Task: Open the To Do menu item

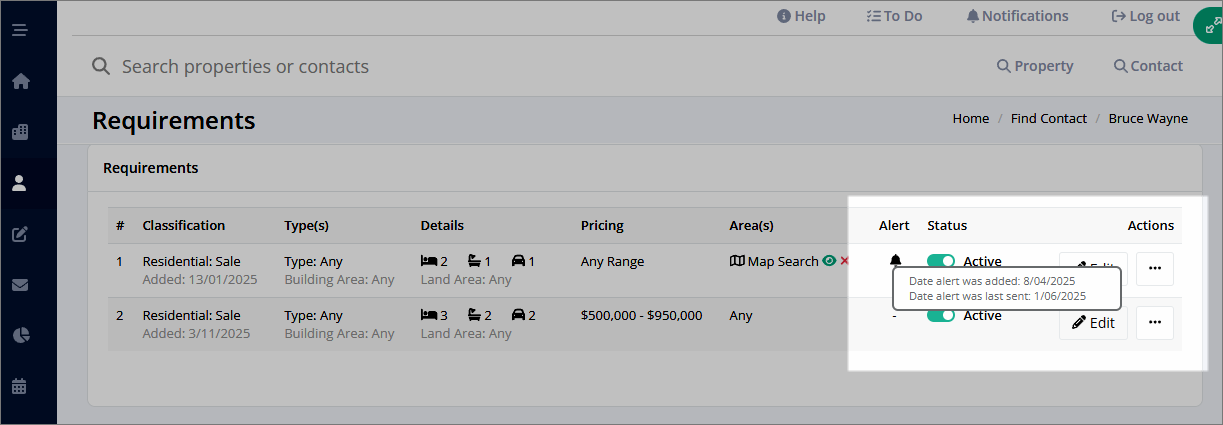Action: (894, 16)
